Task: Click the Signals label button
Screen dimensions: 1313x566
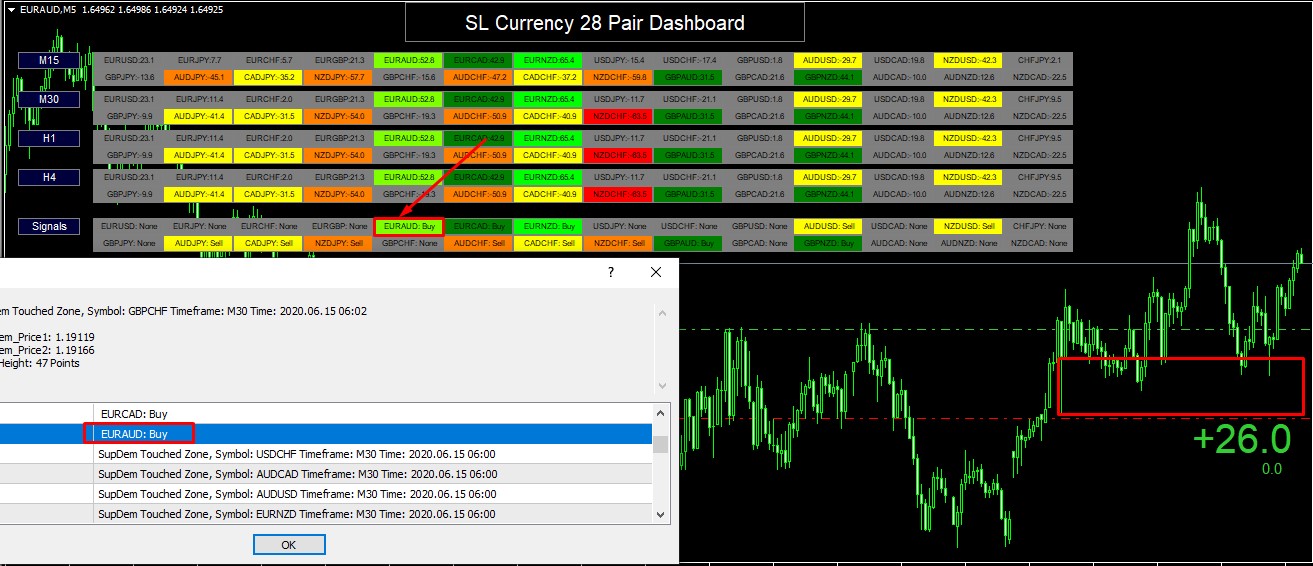Action: (49, 227)
